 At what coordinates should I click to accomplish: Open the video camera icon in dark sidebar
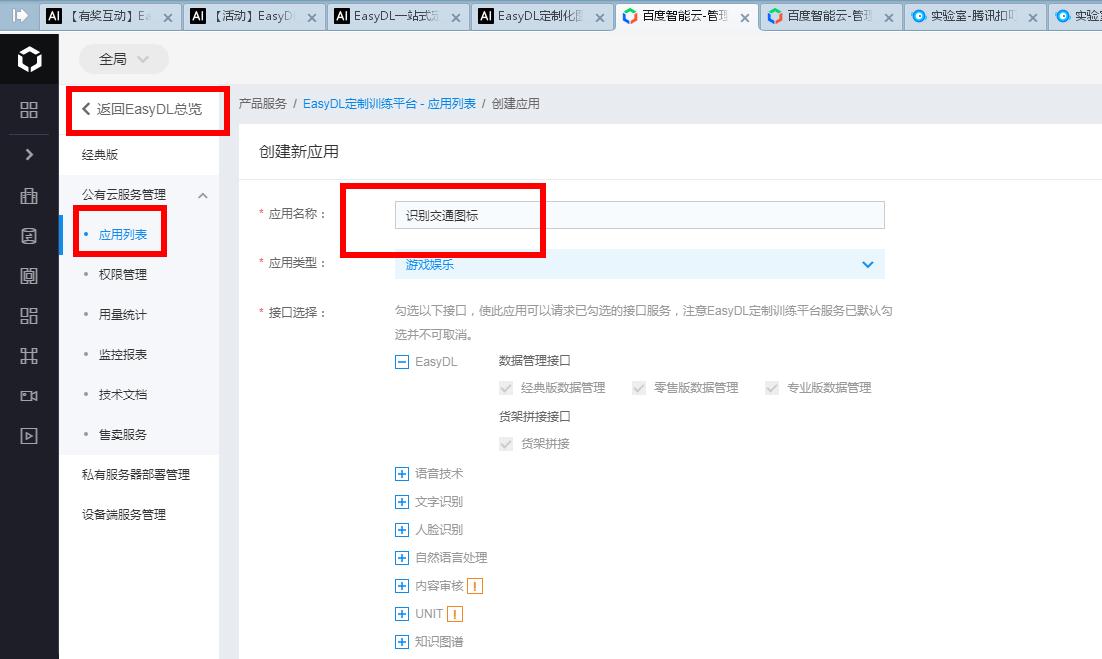point(29,396)
